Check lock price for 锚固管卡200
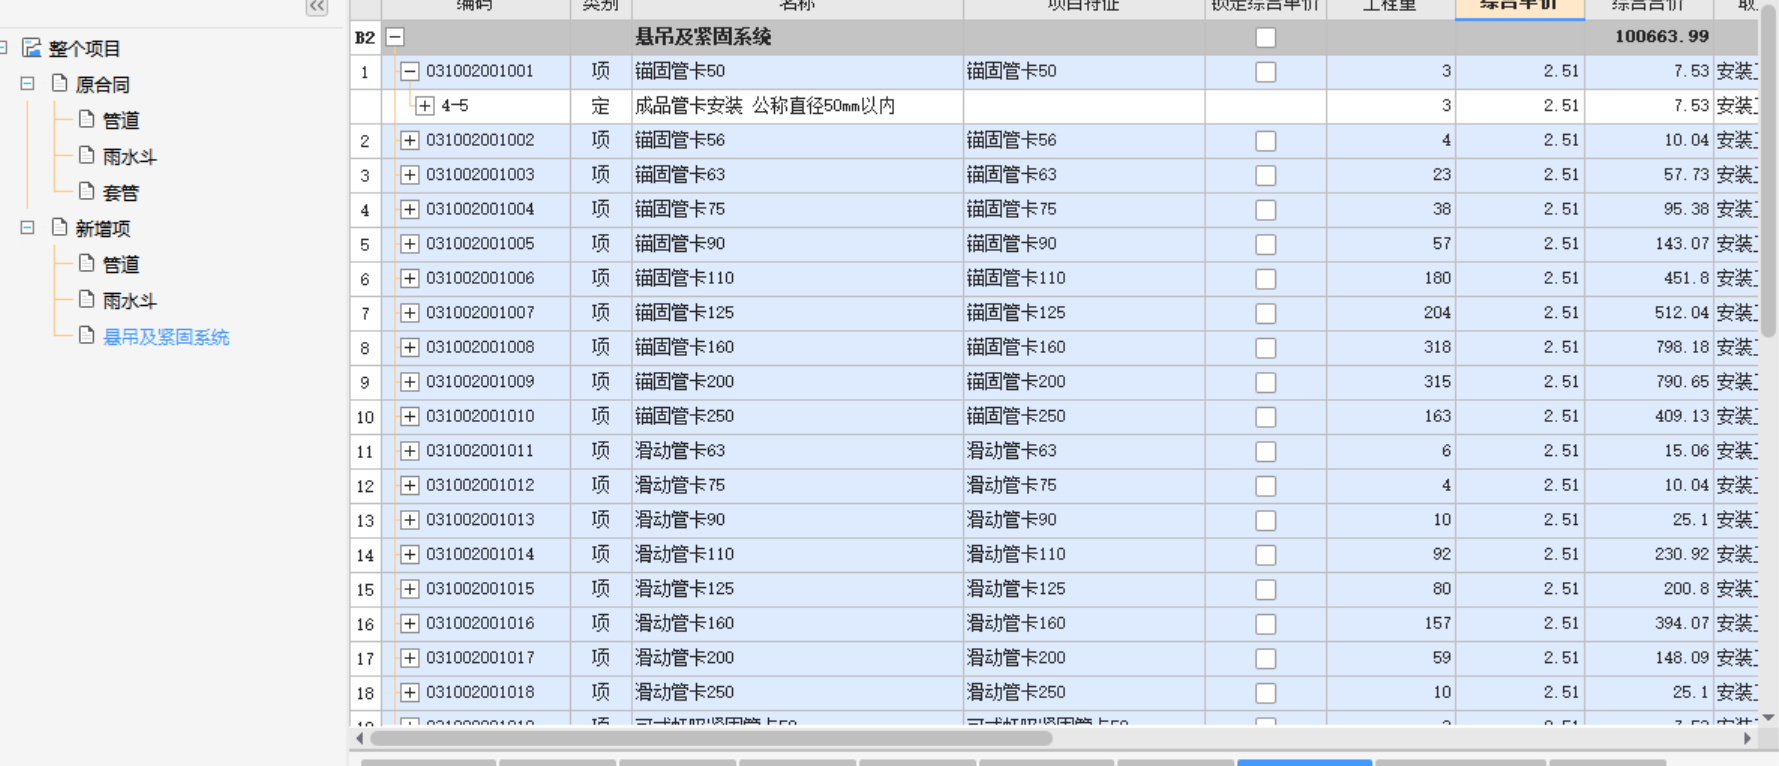This screenshot has height=766, width=1779. point(1266,383)
